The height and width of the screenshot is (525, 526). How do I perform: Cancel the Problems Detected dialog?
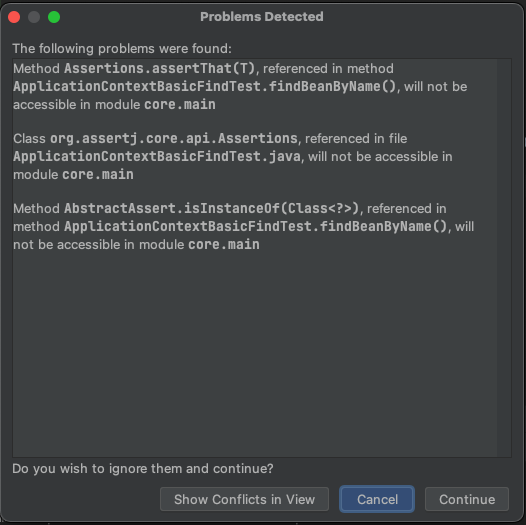(377, 499)
